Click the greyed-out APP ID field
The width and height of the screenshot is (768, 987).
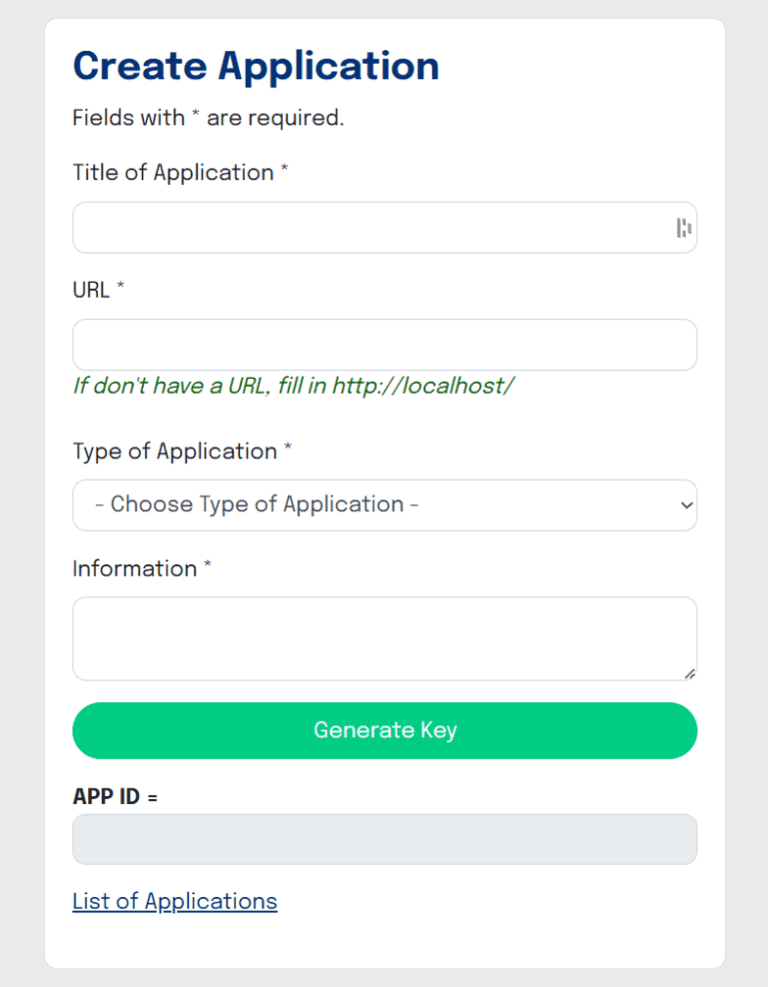pyautogui.click(x=385, y=839)
